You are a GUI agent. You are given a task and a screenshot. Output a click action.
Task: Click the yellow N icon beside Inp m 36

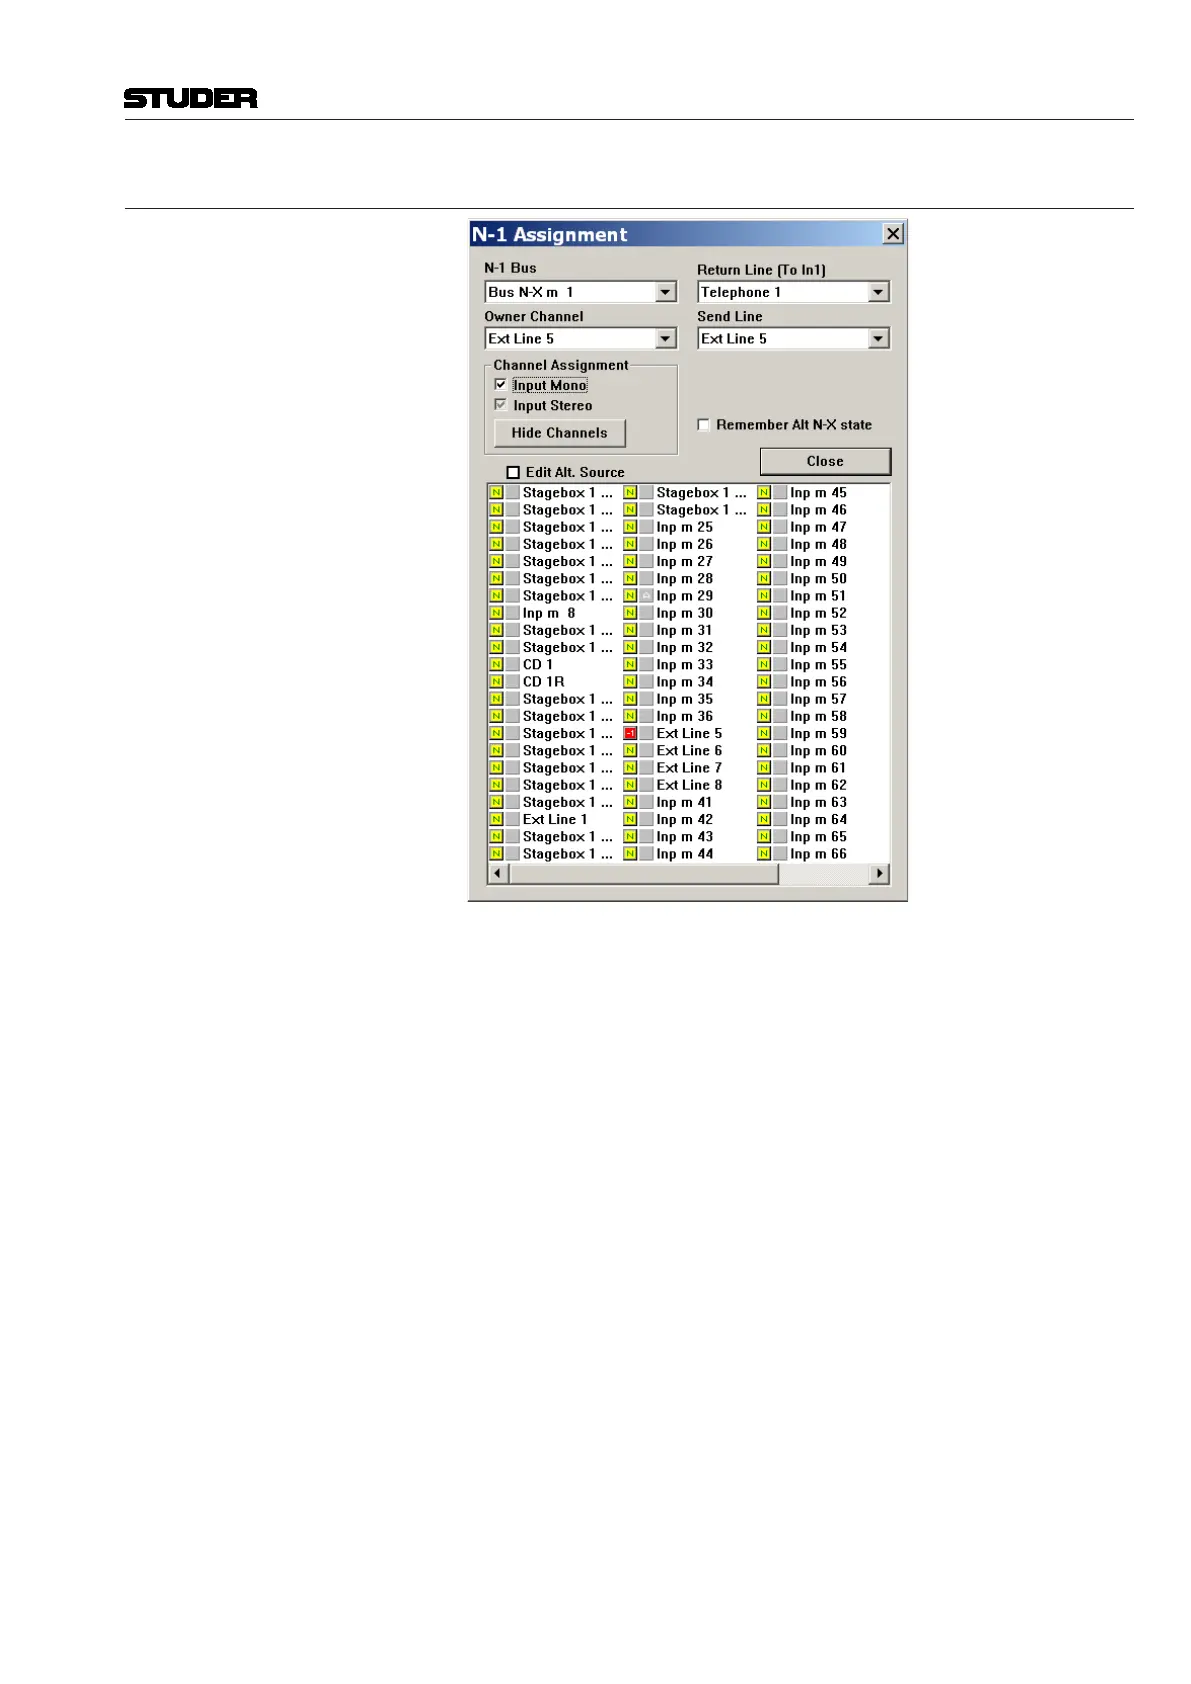pos(630,717)
